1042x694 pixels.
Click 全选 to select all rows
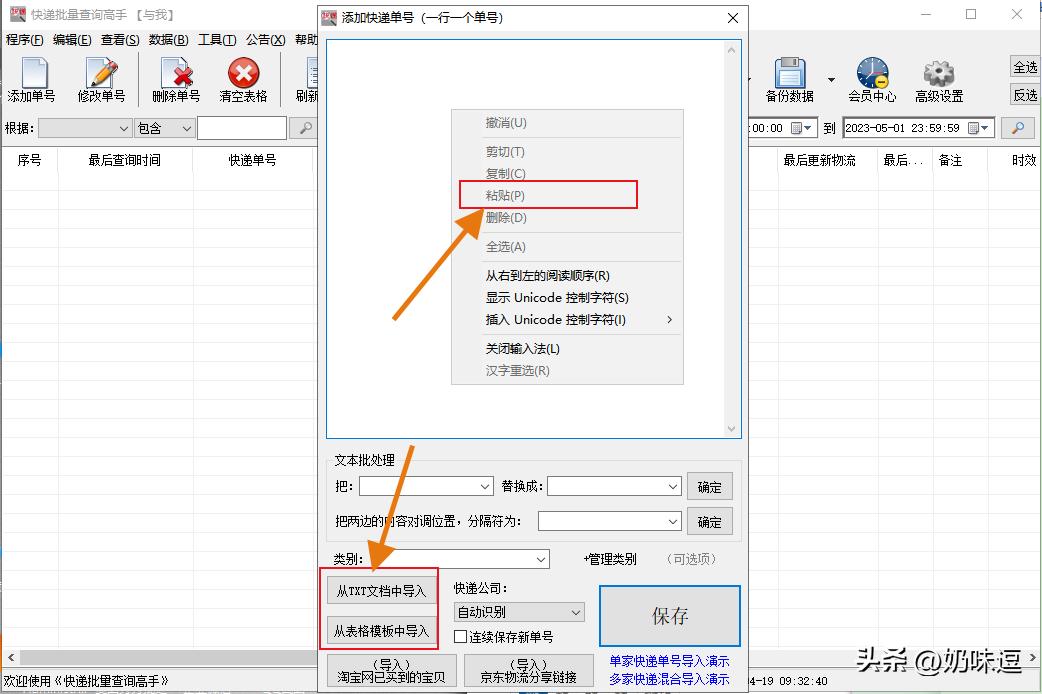coord(1025,67)
